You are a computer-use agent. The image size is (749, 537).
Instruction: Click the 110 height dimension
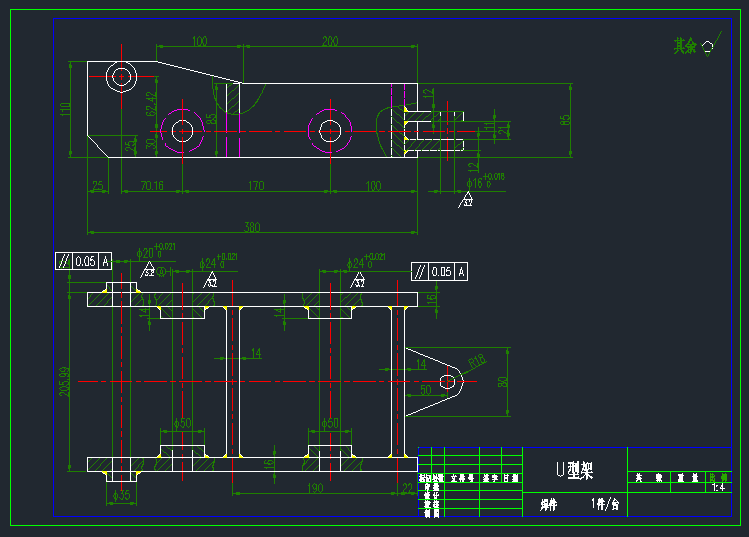coord(65,108)
